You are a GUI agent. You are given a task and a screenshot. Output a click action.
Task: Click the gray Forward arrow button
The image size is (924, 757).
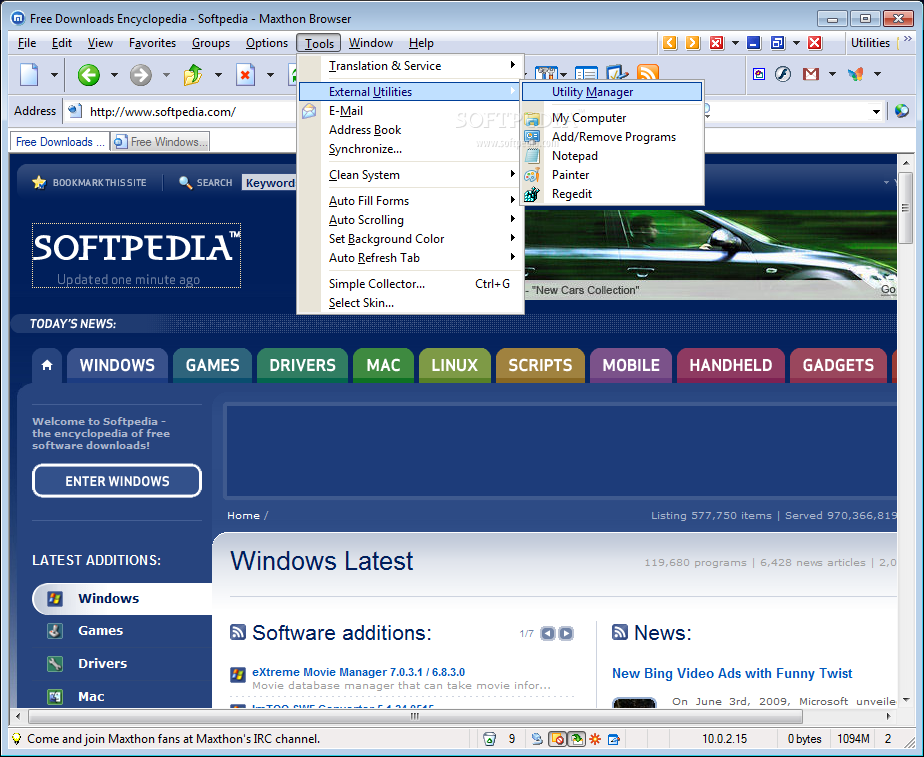coord(141,75)
